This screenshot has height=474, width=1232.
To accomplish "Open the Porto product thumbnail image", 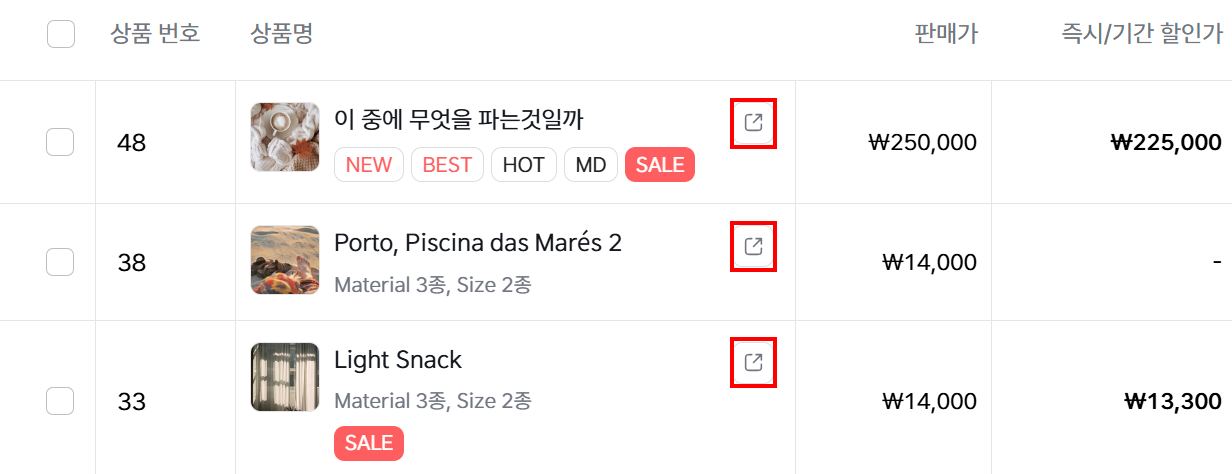I will tap(285, 260).
